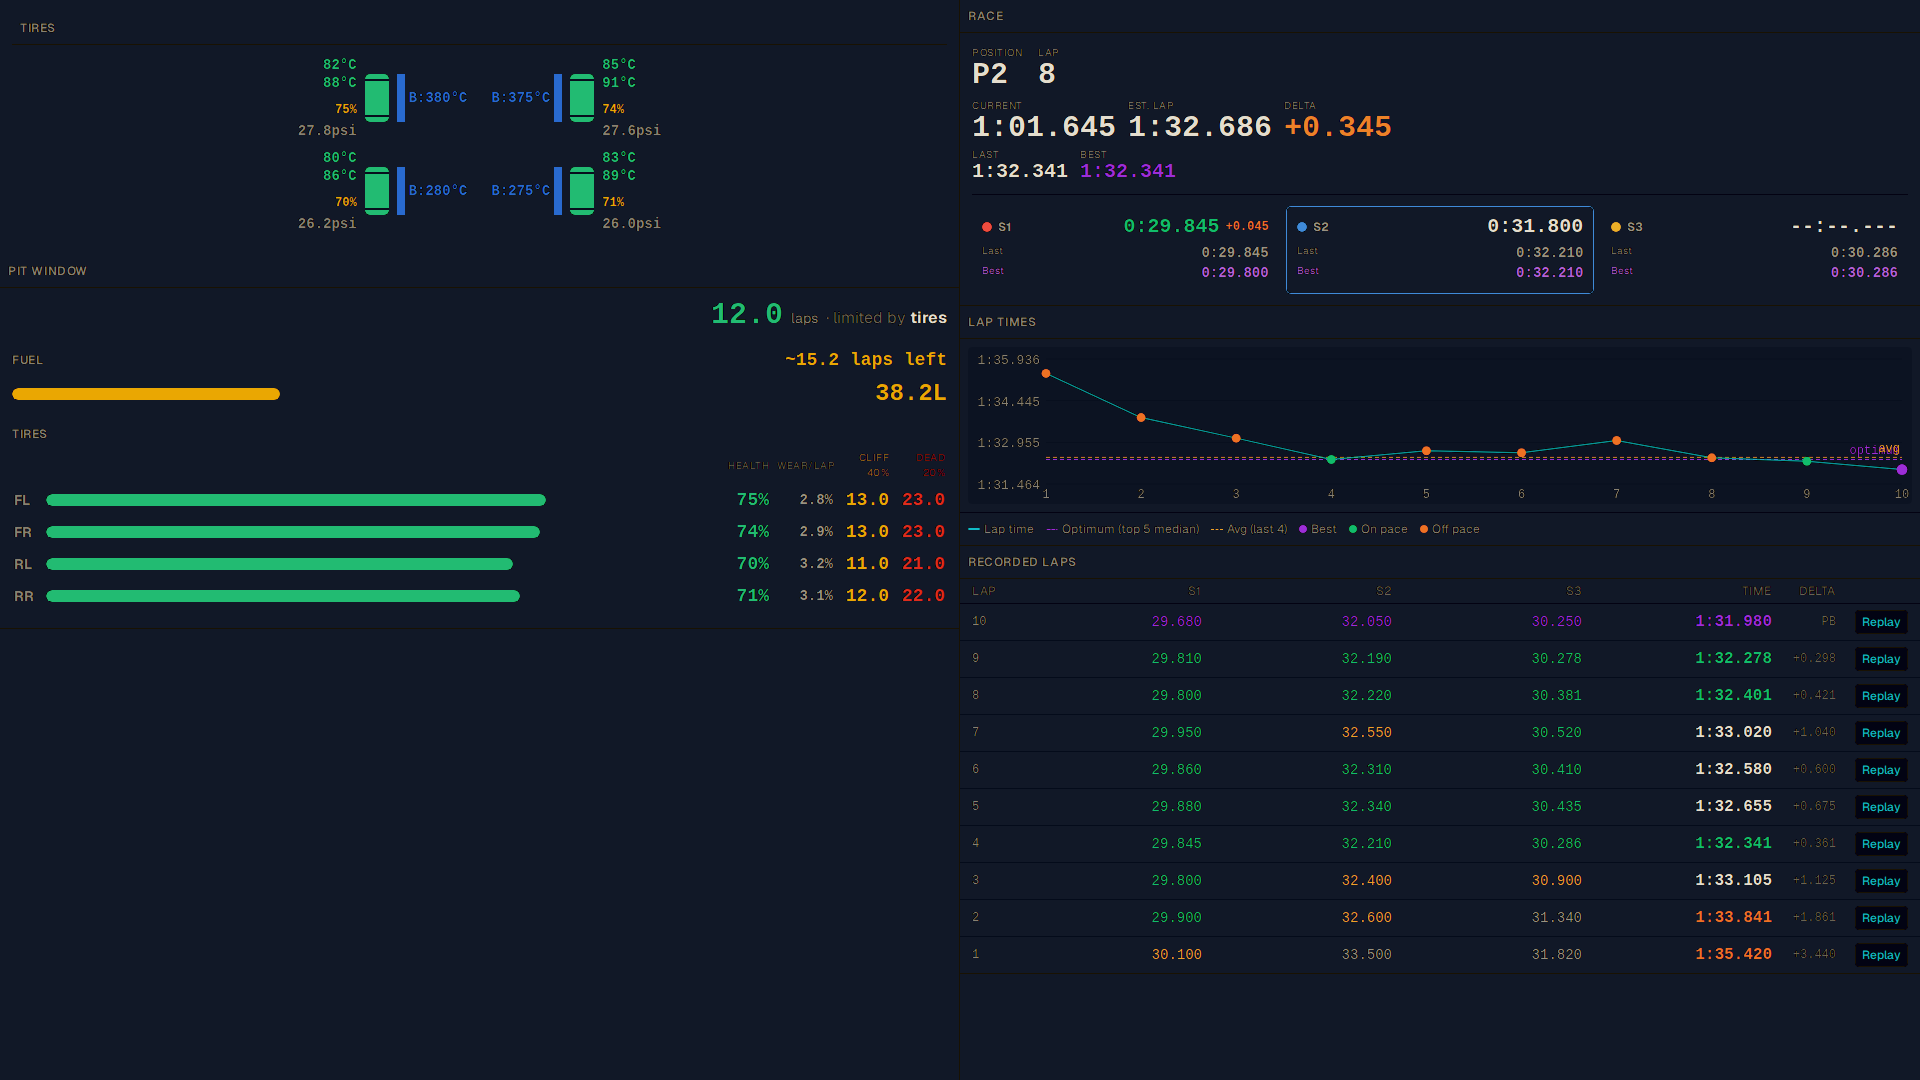
Task: Click the front-right tire icon
Action: 582,98
